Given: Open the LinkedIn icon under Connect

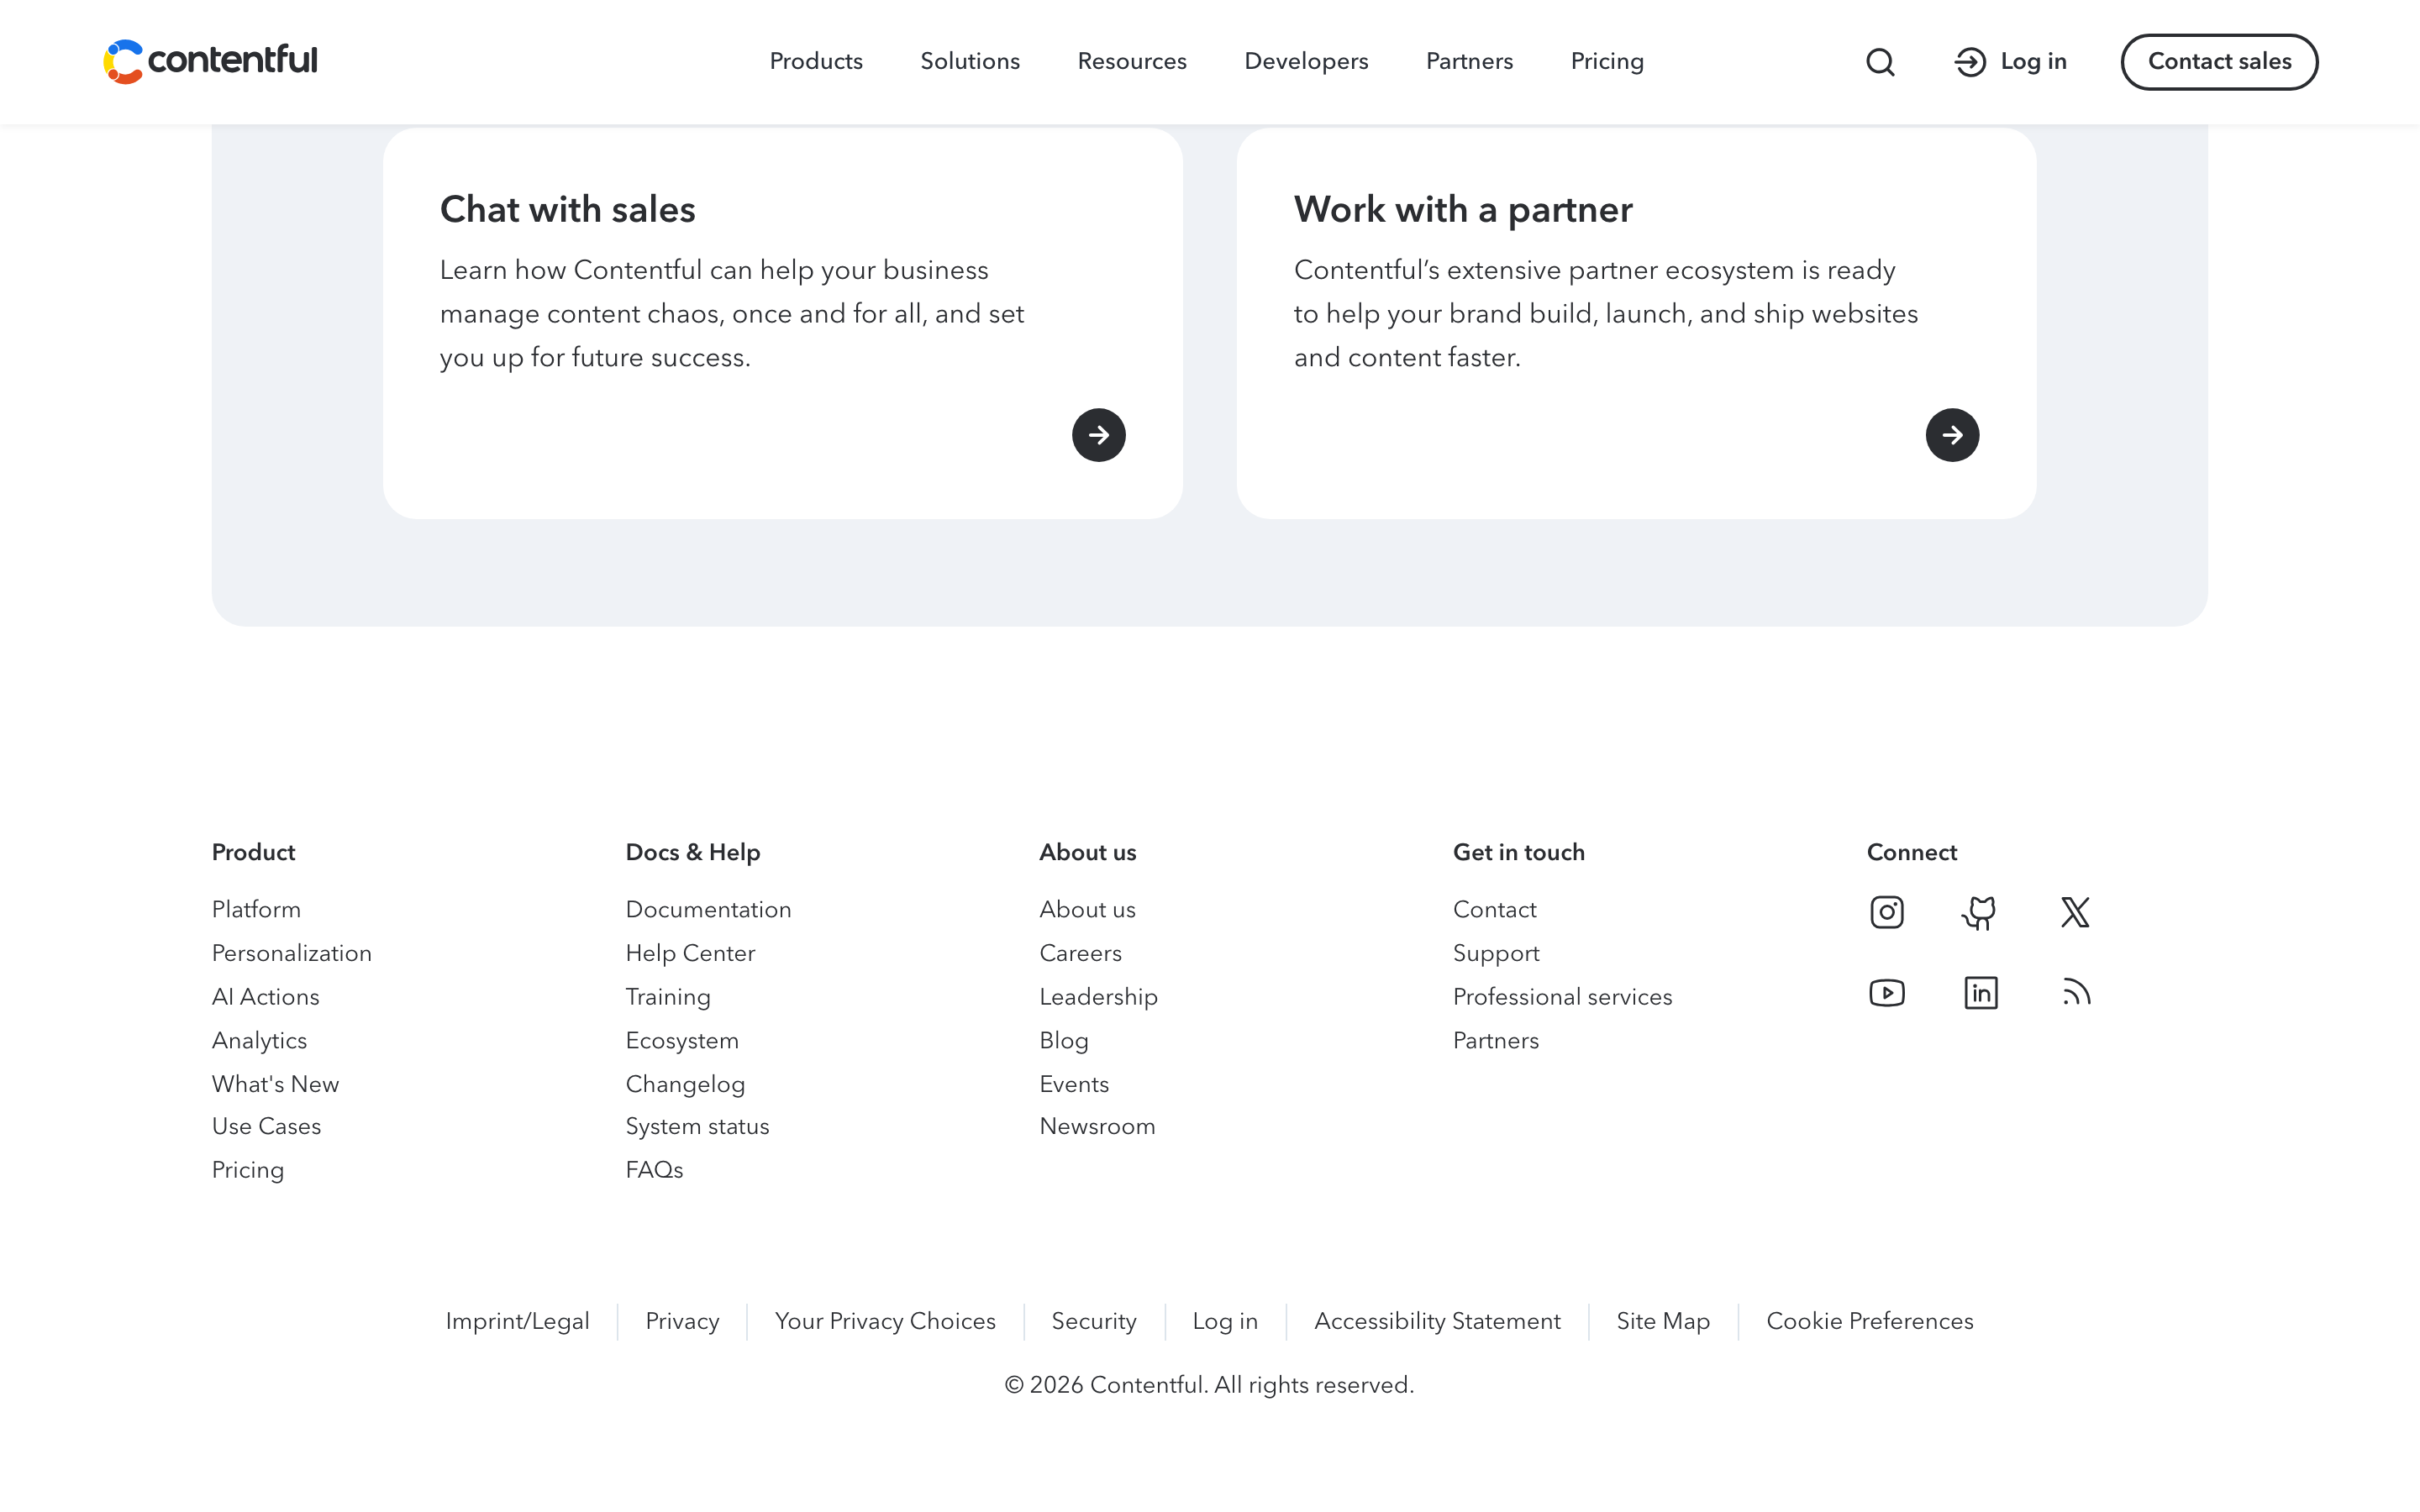Looking at the screenshot, I should 1980,993.
